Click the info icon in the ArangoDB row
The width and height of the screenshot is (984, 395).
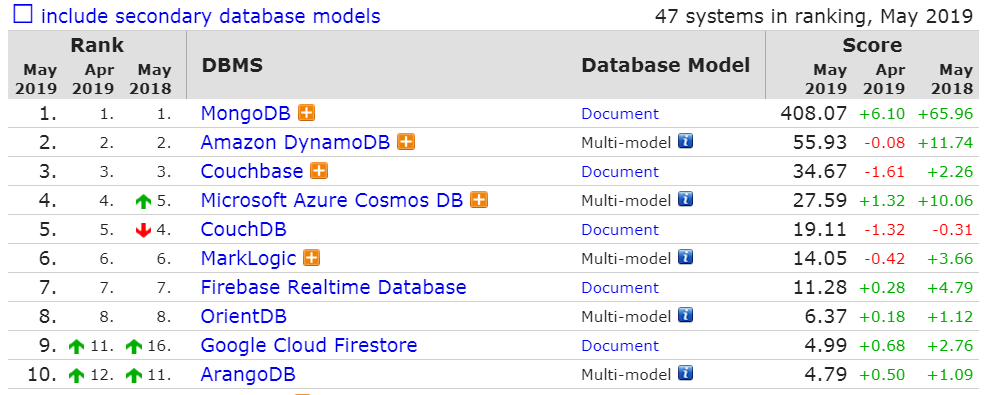[685, 373]
